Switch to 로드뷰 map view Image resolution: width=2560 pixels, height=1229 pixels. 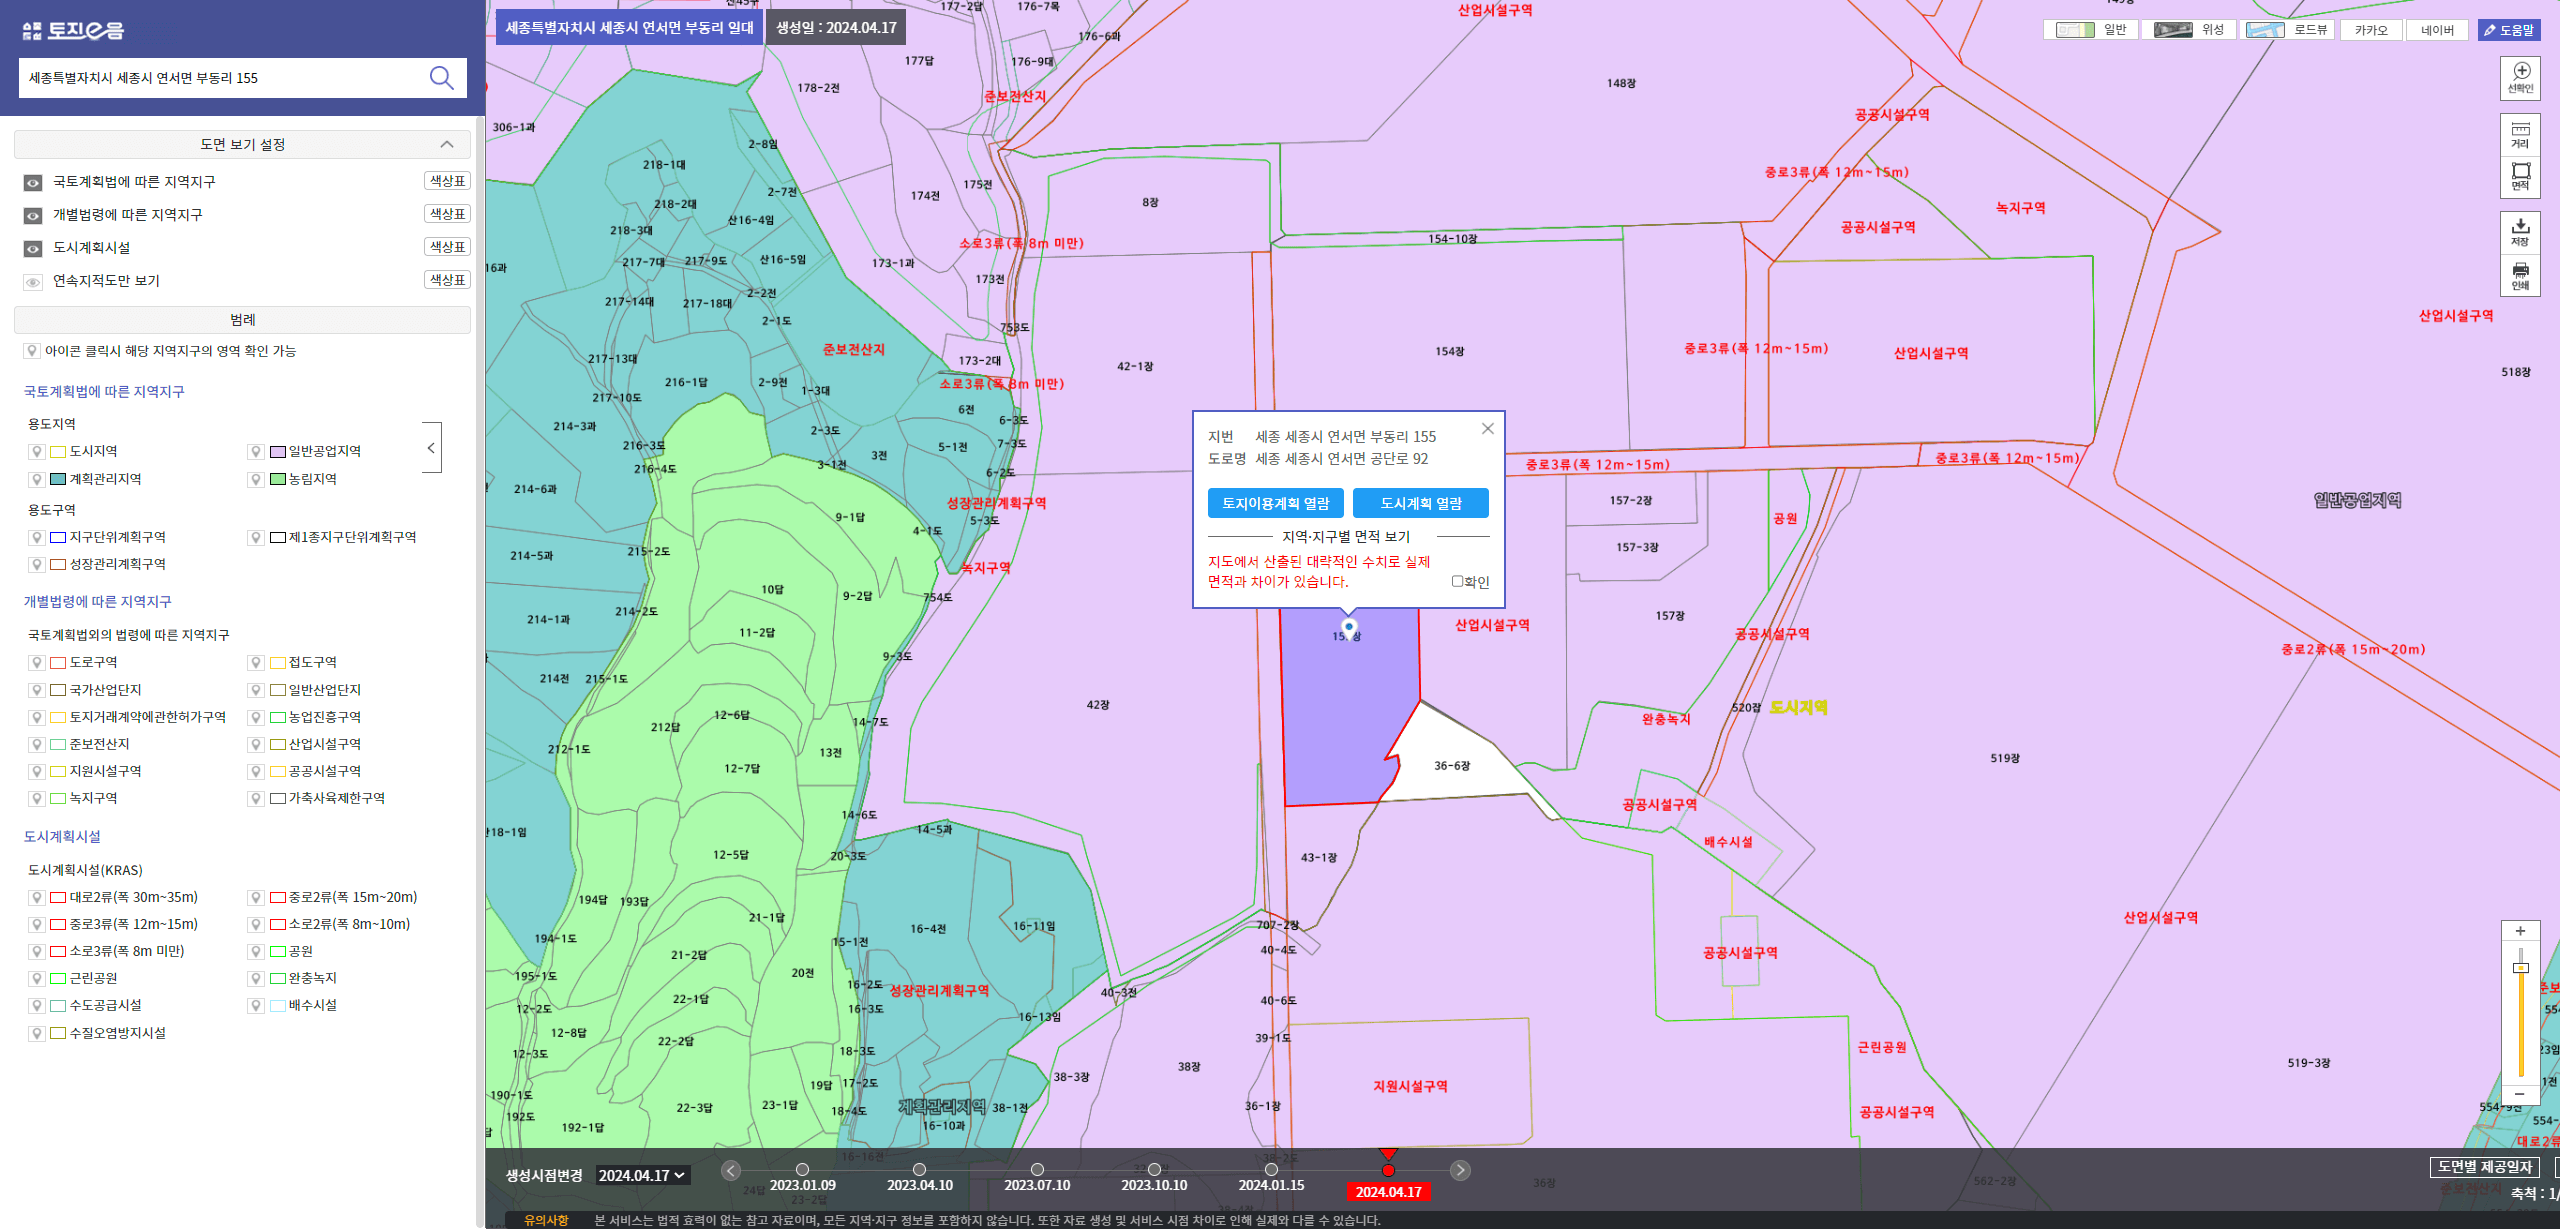pyautogui.click(x=2288, y=30)
